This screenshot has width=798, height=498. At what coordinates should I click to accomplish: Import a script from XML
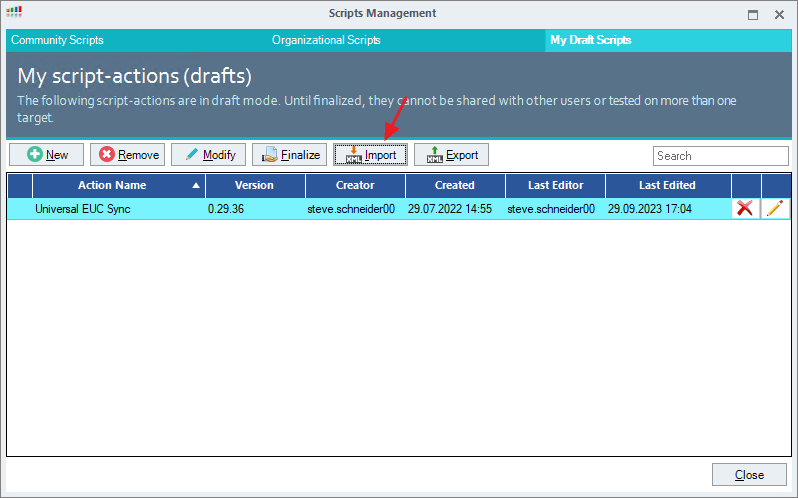pyautogui.click(x=370, y=155)
